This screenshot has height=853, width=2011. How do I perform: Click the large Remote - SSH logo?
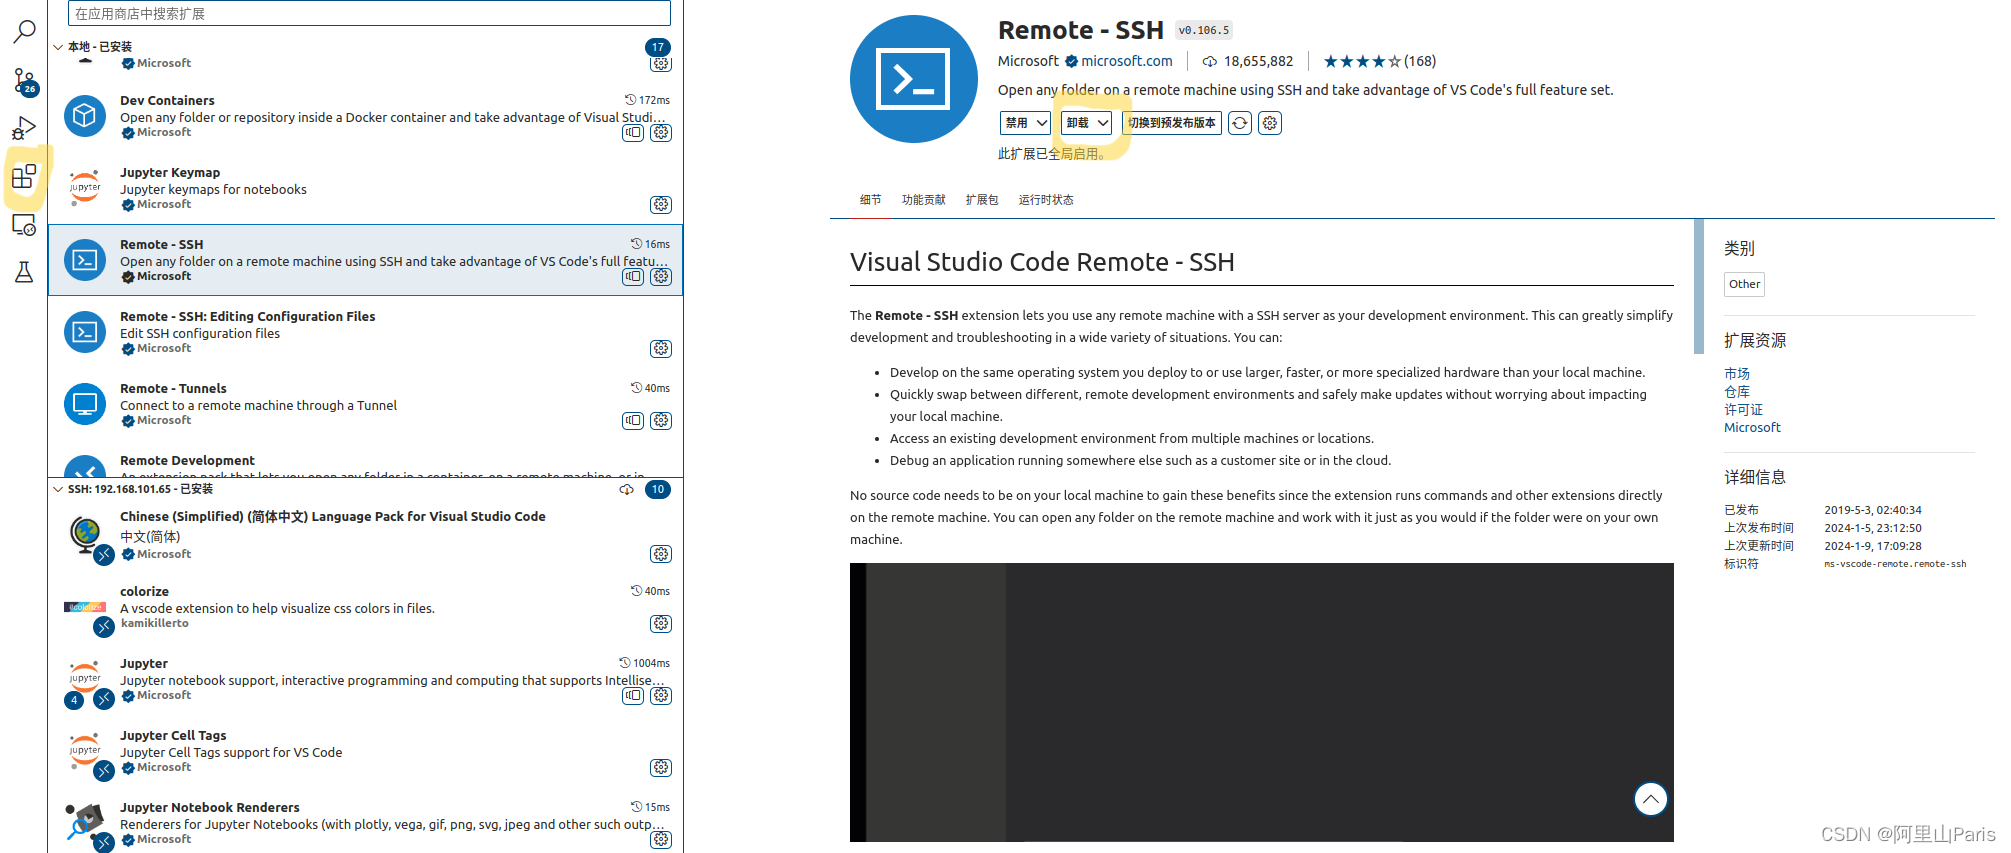913,79
